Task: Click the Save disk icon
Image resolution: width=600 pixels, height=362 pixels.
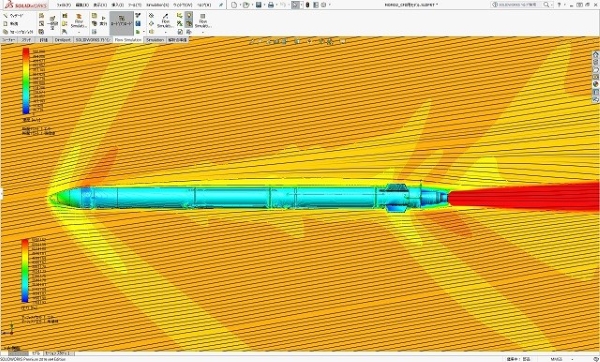Action: click(x=259, y=5)
